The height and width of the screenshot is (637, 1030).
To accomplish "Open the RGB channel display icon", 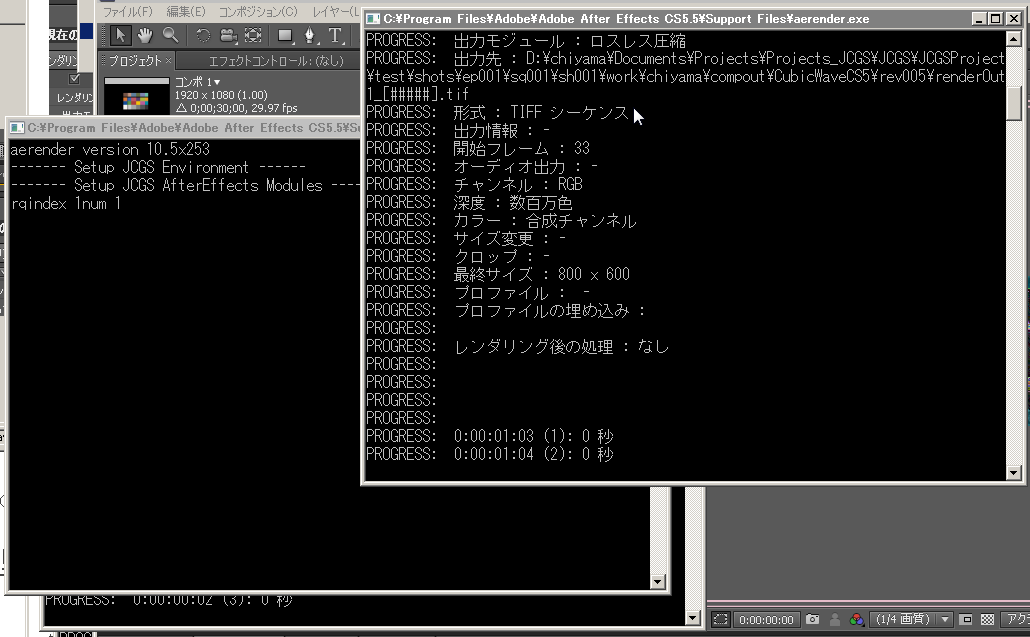I will click(856, 619).
